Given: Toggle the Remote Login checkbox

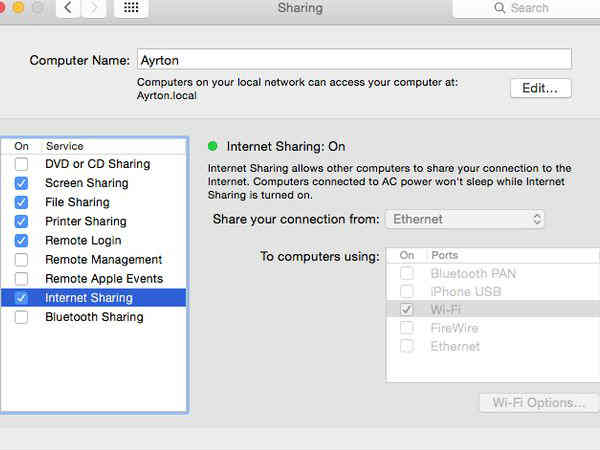Looking at the screenshot, I should click(22, 240).
